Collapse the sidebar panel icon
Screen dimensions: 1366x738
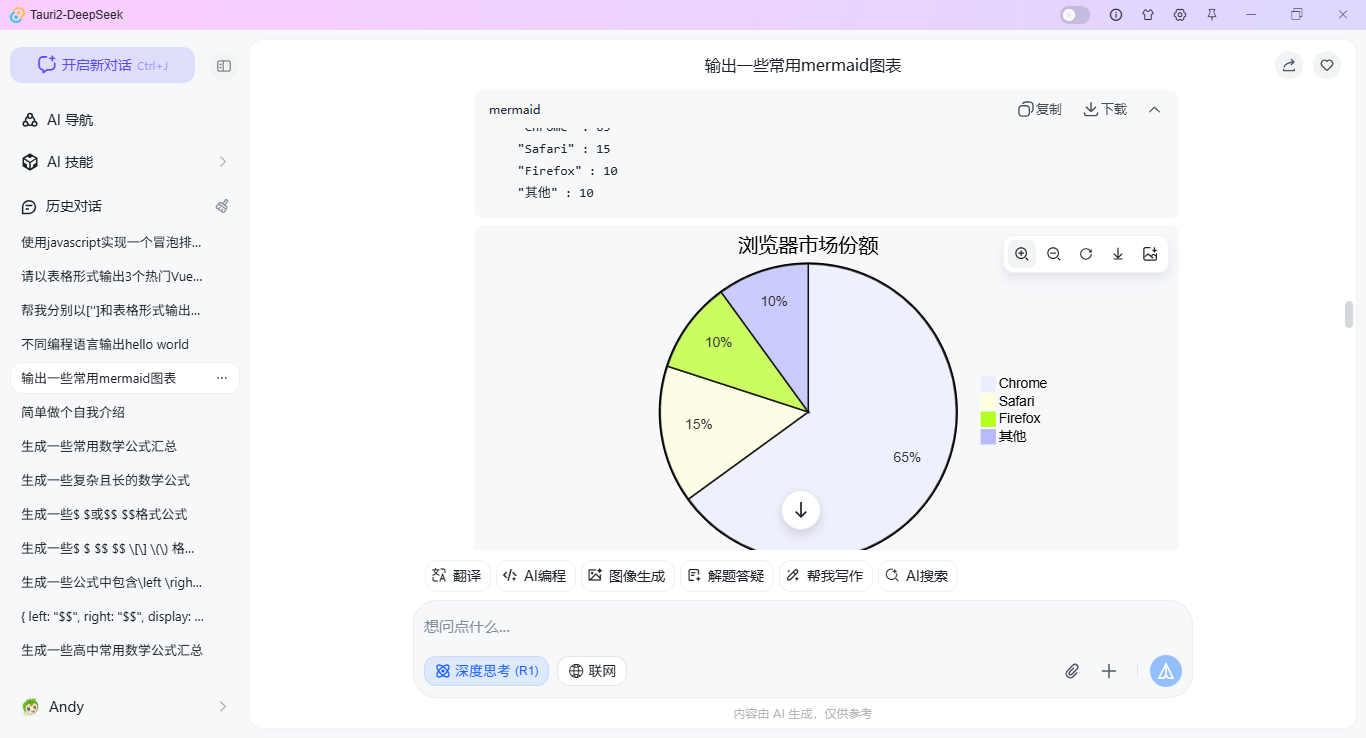(224, 65)
